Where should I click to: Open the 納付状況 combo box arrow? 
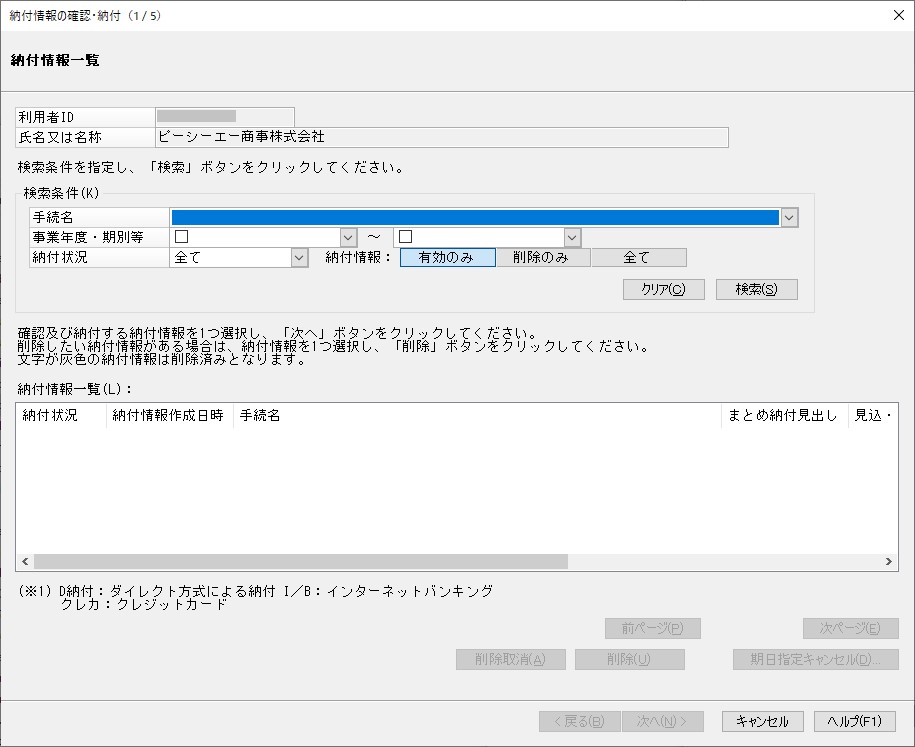click(x=299, y=257)
